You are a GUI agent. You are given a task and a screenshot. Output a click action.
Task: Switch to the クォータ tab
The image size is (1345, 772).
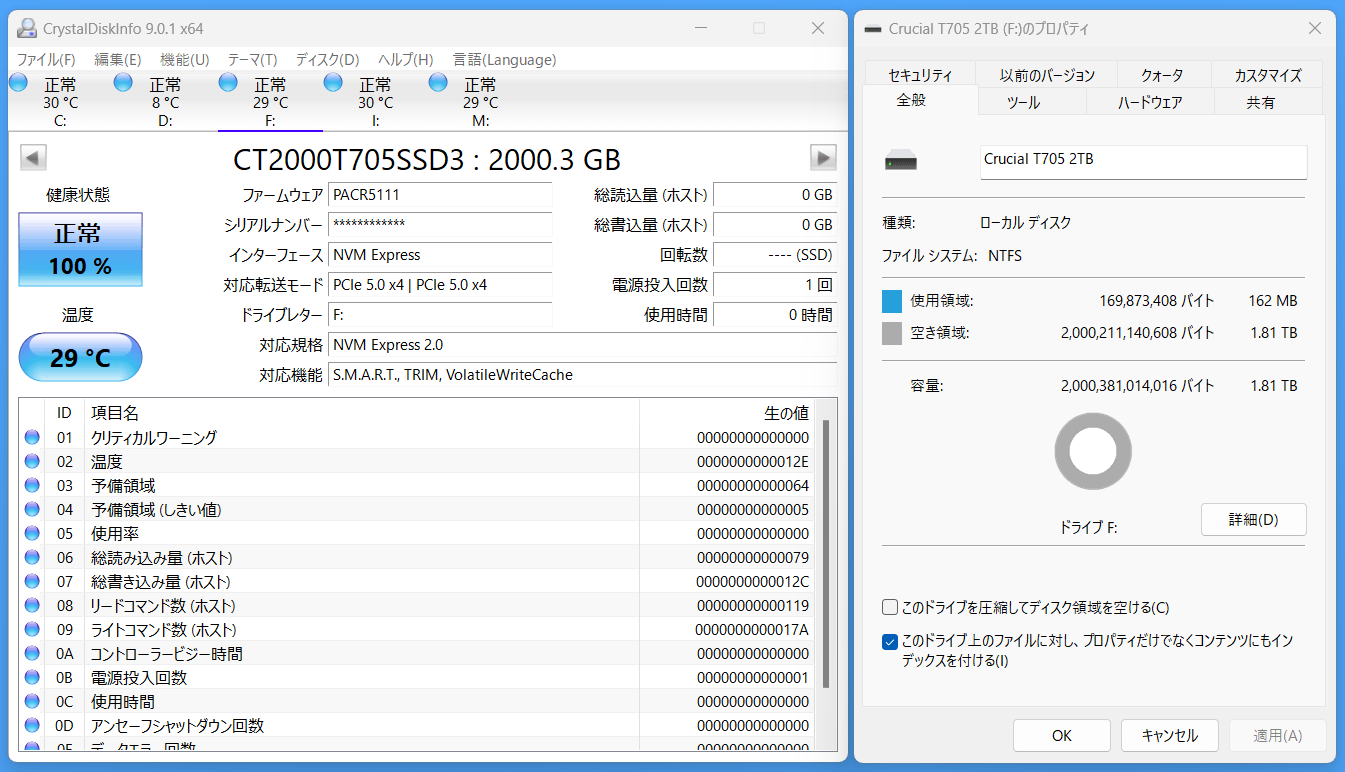tap(1163, 75)
